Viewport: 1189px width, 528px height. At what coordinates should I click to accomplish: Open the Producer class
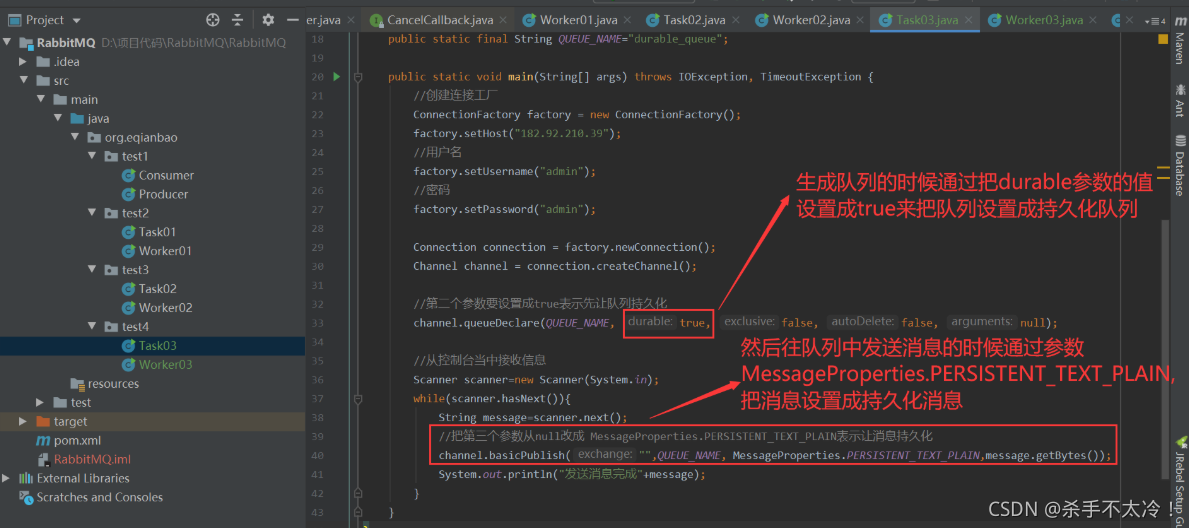(x=163, y=194)
